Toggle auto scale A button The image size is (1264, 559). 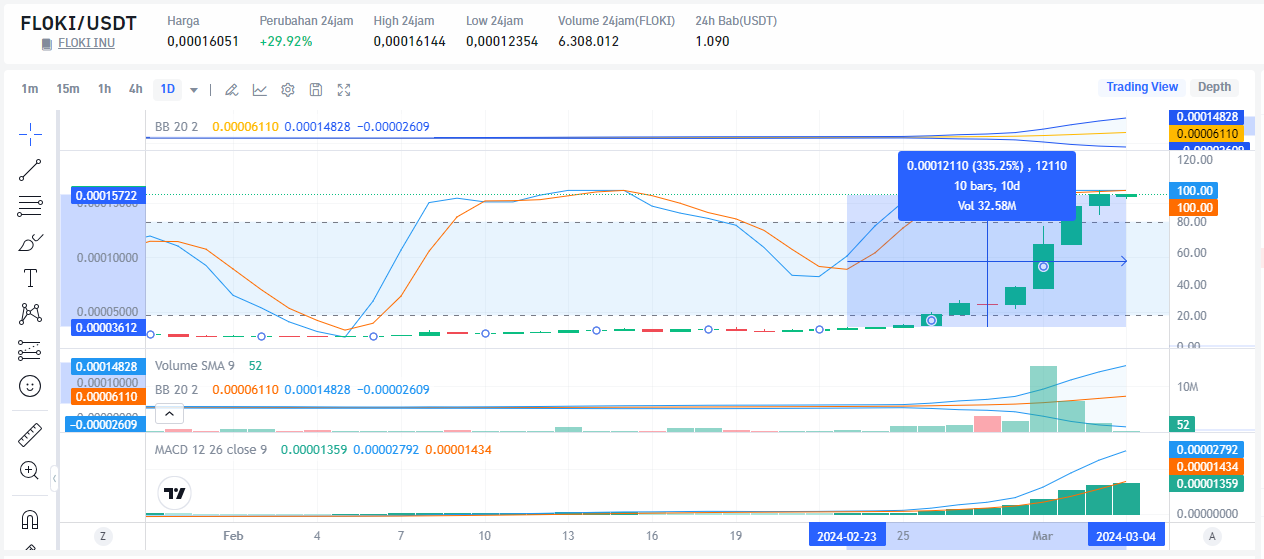(x=1212, y=536)
